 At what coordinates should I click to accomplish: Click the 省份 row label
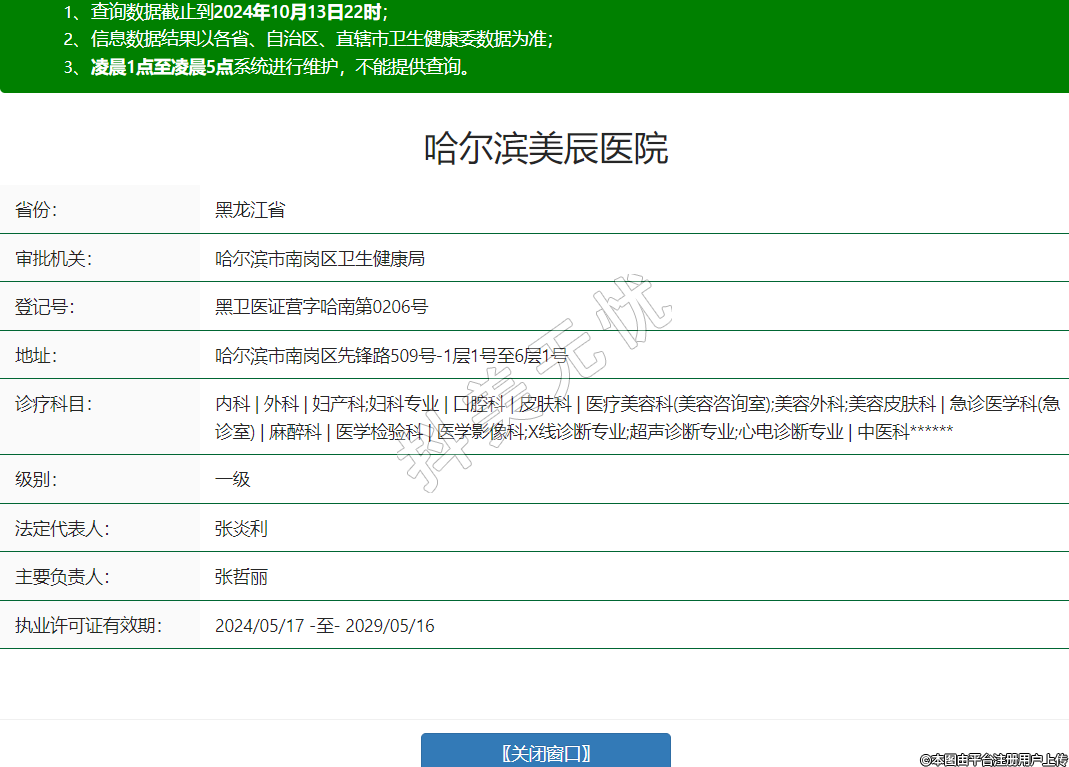point(36,210)
